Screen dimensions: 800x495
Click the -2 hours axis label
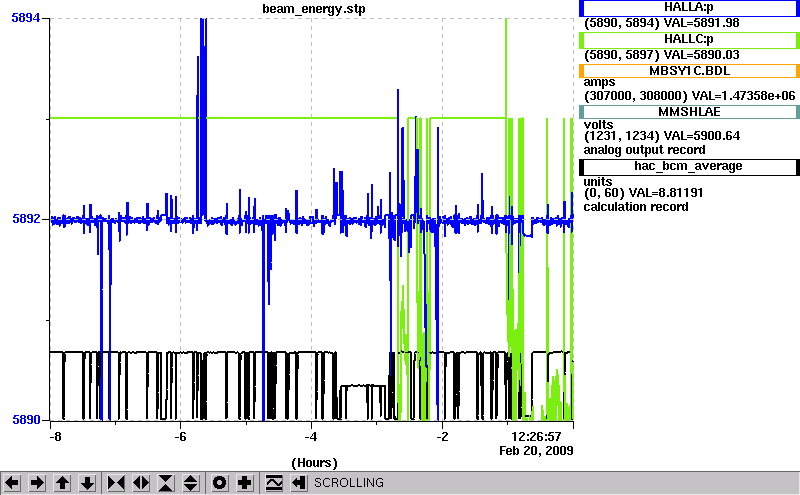[x=442, y=437]
